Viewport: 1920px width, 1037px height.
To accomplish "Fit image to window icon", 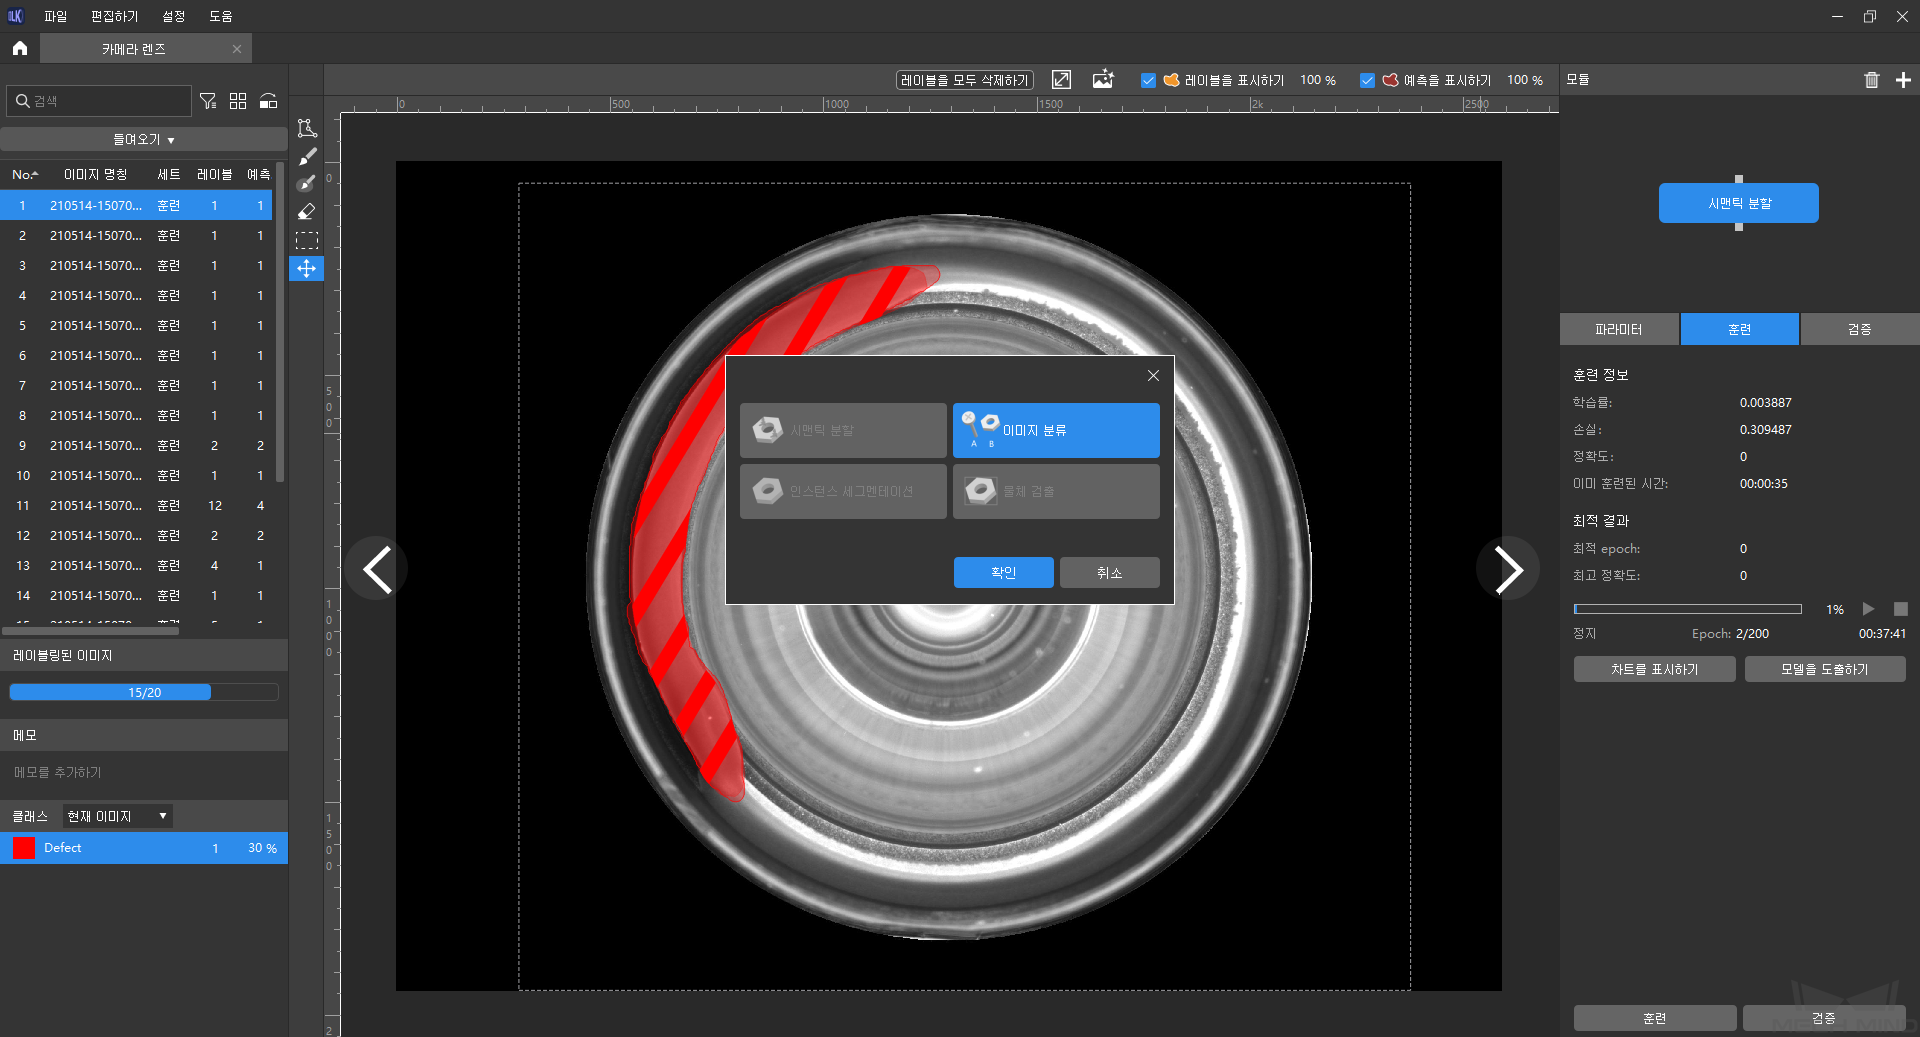I will 1061,80.
